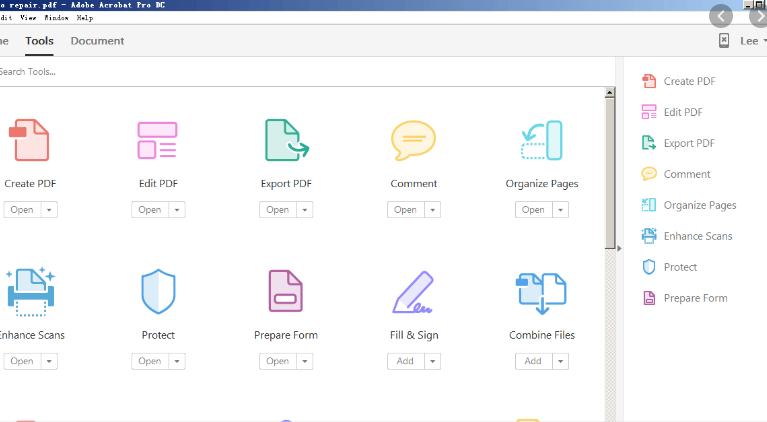Select the Organize Pages icon in main grid
Viewport: 767px width, 422px height.
tap(541, 140)
